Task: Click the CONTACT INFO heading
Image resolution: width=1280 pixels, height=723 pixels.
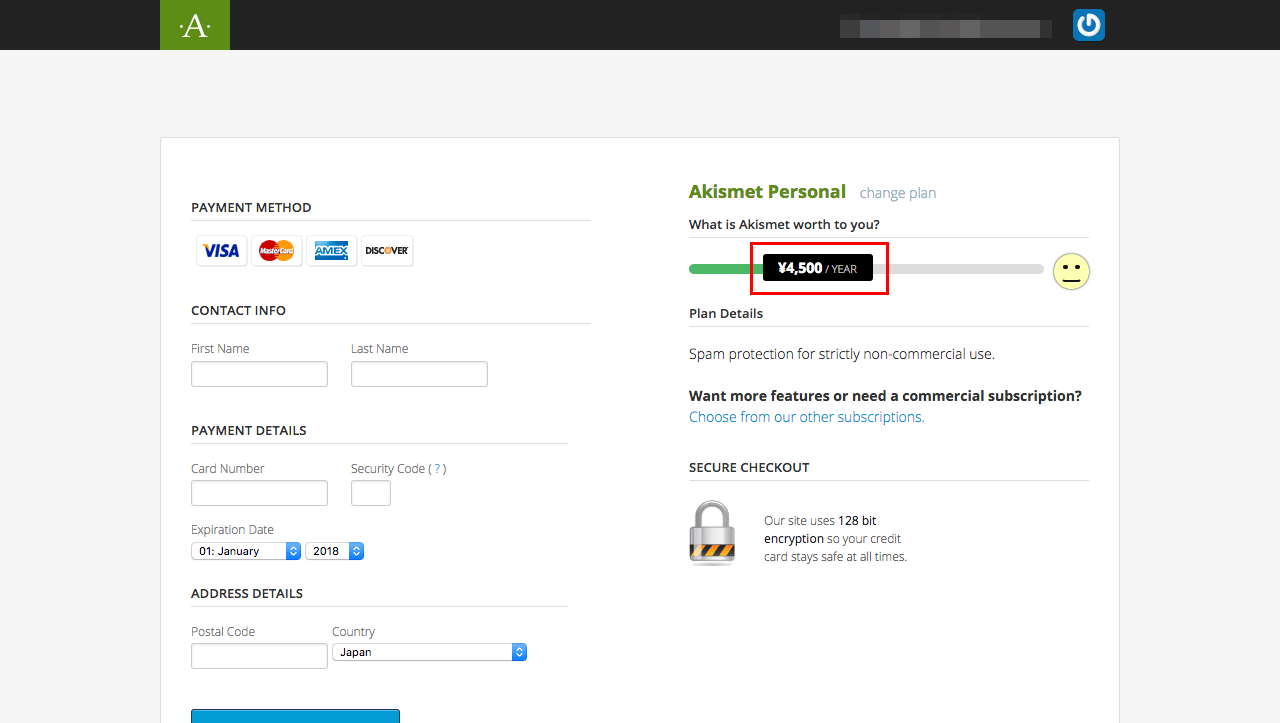Action: [238, 311]
